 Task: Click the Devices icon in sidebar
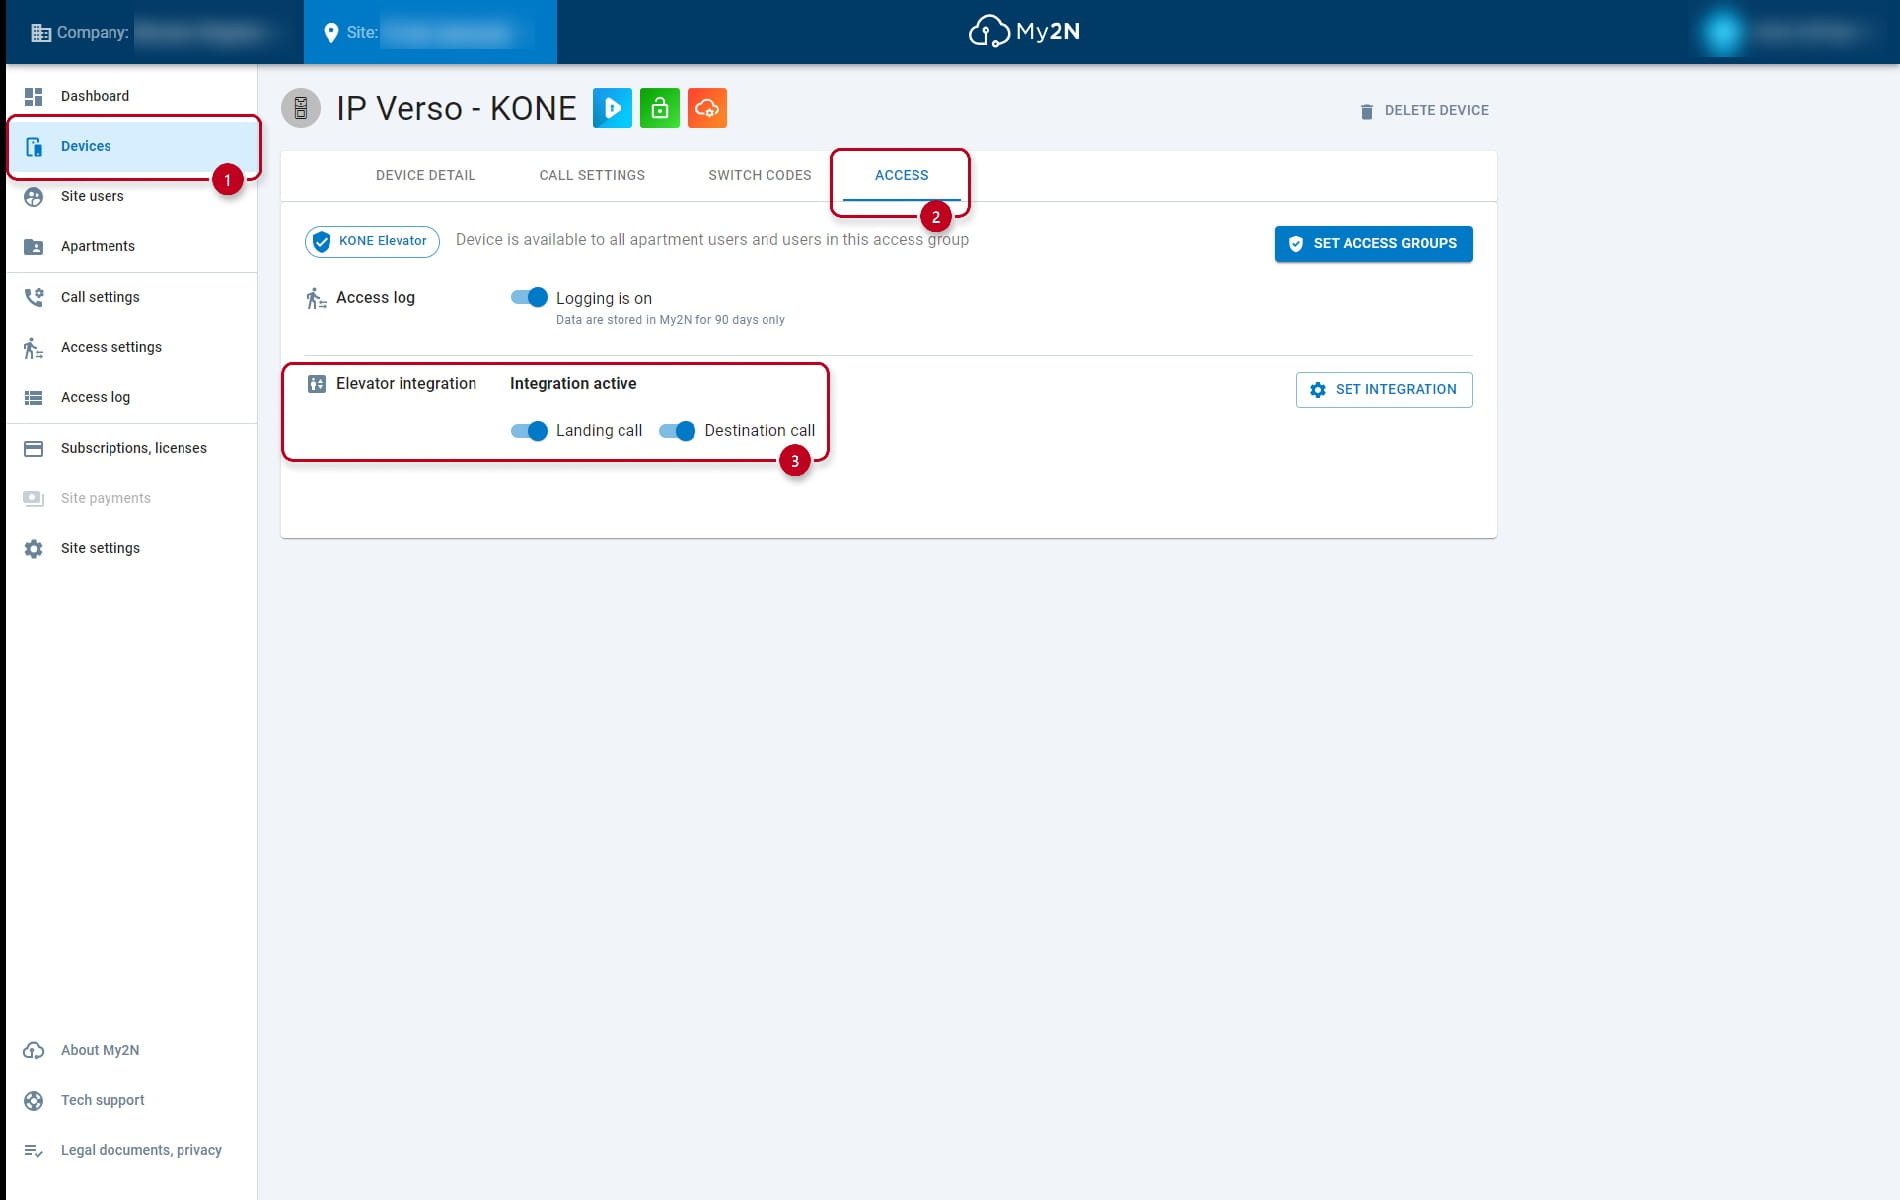tap(34, 147)
